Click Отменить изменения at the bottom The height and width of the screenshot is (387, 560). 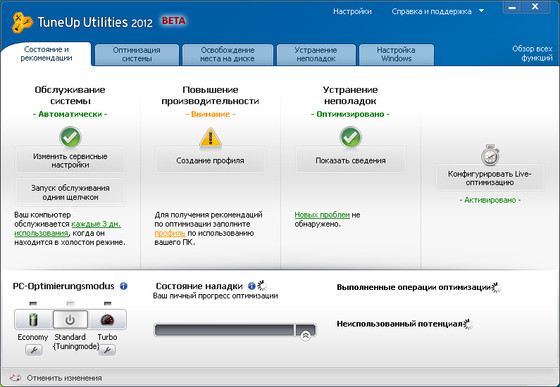(64, 378)
